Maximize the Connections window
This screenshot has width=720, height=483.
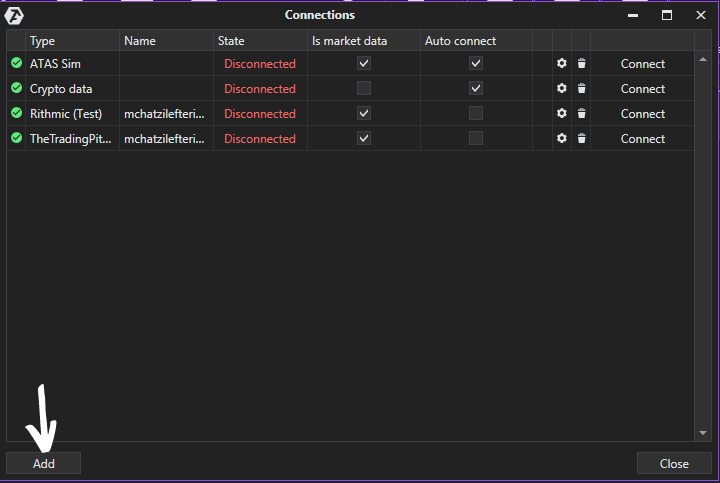[x=667, y=15]
